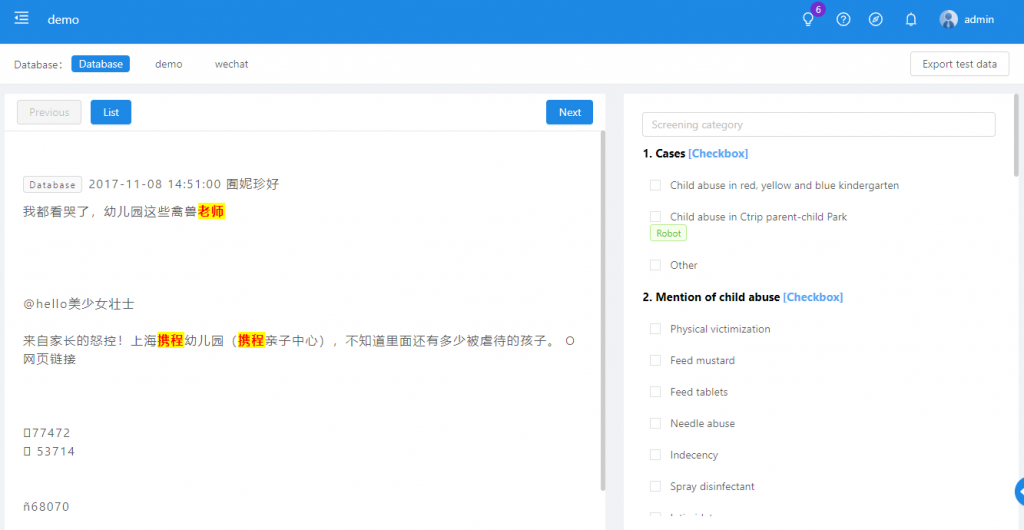Open the admin account dropdown
1024x530 pixels.
pos(979,20)
